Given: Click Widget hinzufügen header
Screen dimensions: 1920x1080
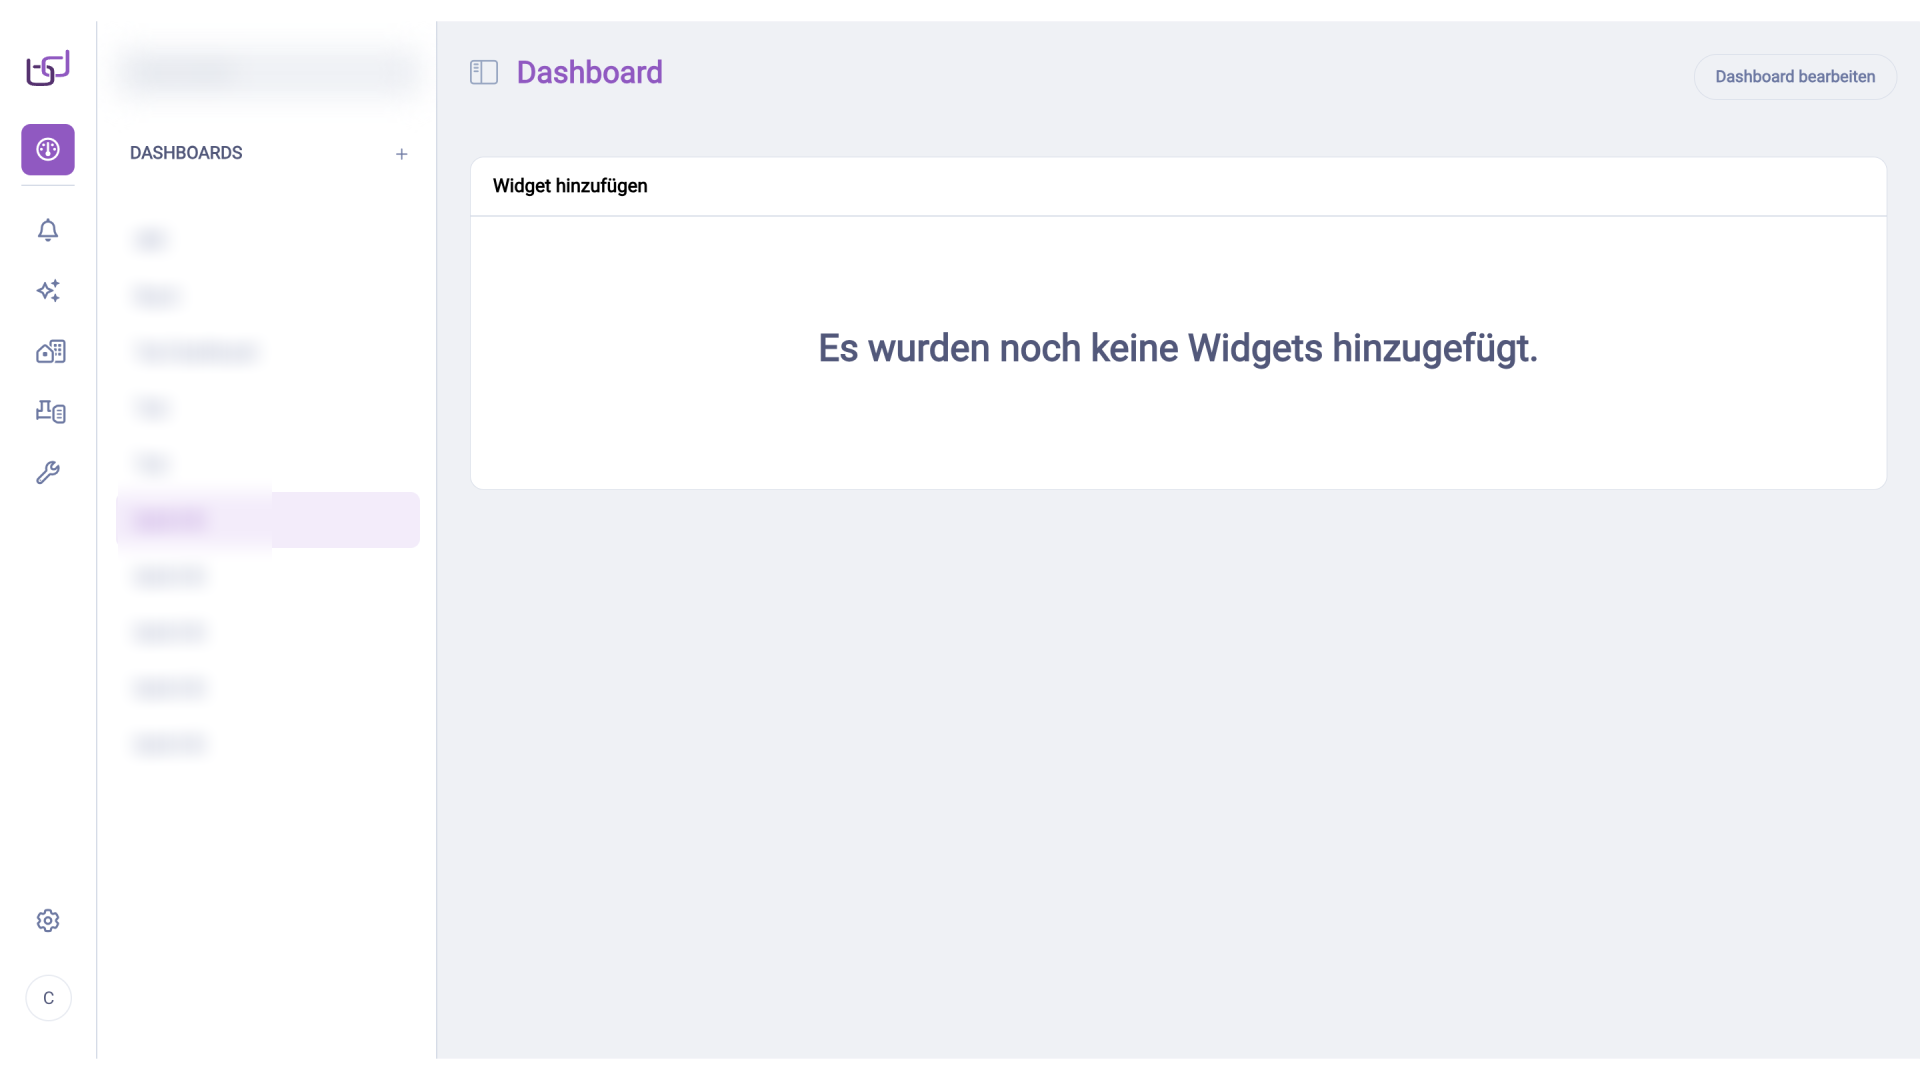Looking at the screenshot, I should 570,186.
